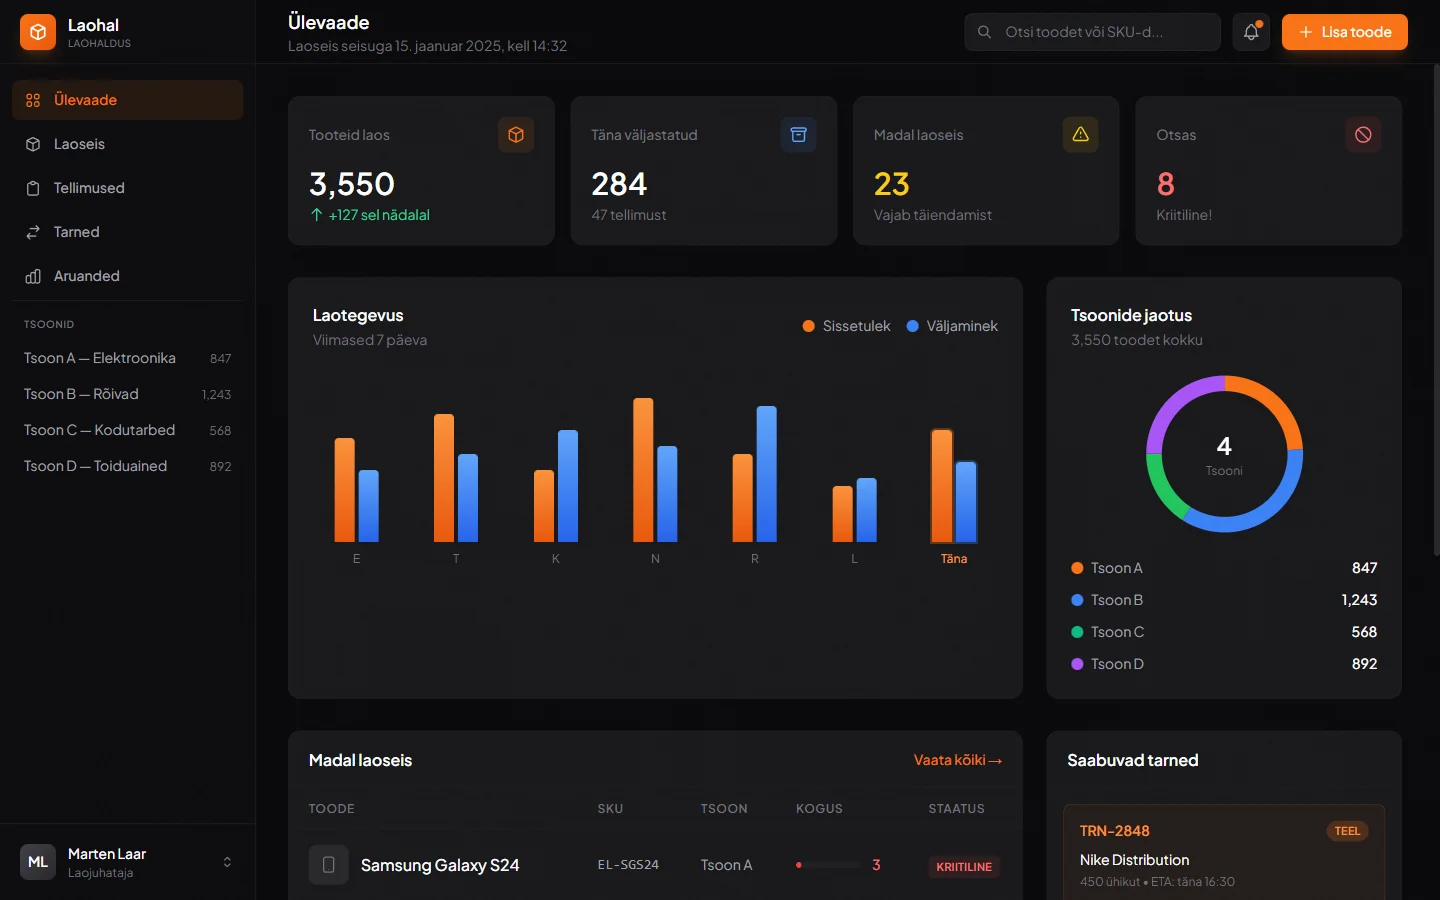Toggle Tsoon B in the zone legend

pos(1116,600)
